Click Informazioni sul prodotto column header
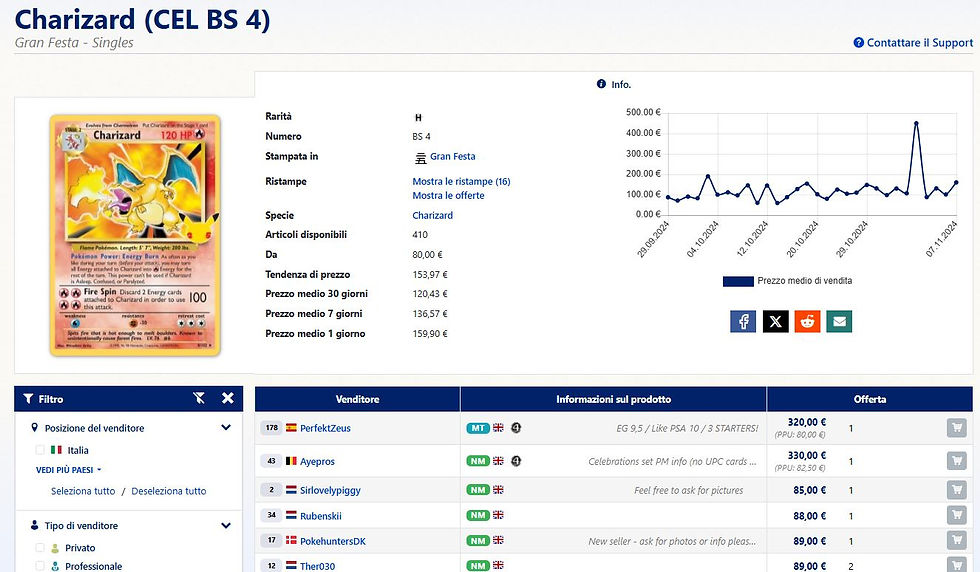The width and height of the screenshot is (980, 572). (x=613, y=399)
